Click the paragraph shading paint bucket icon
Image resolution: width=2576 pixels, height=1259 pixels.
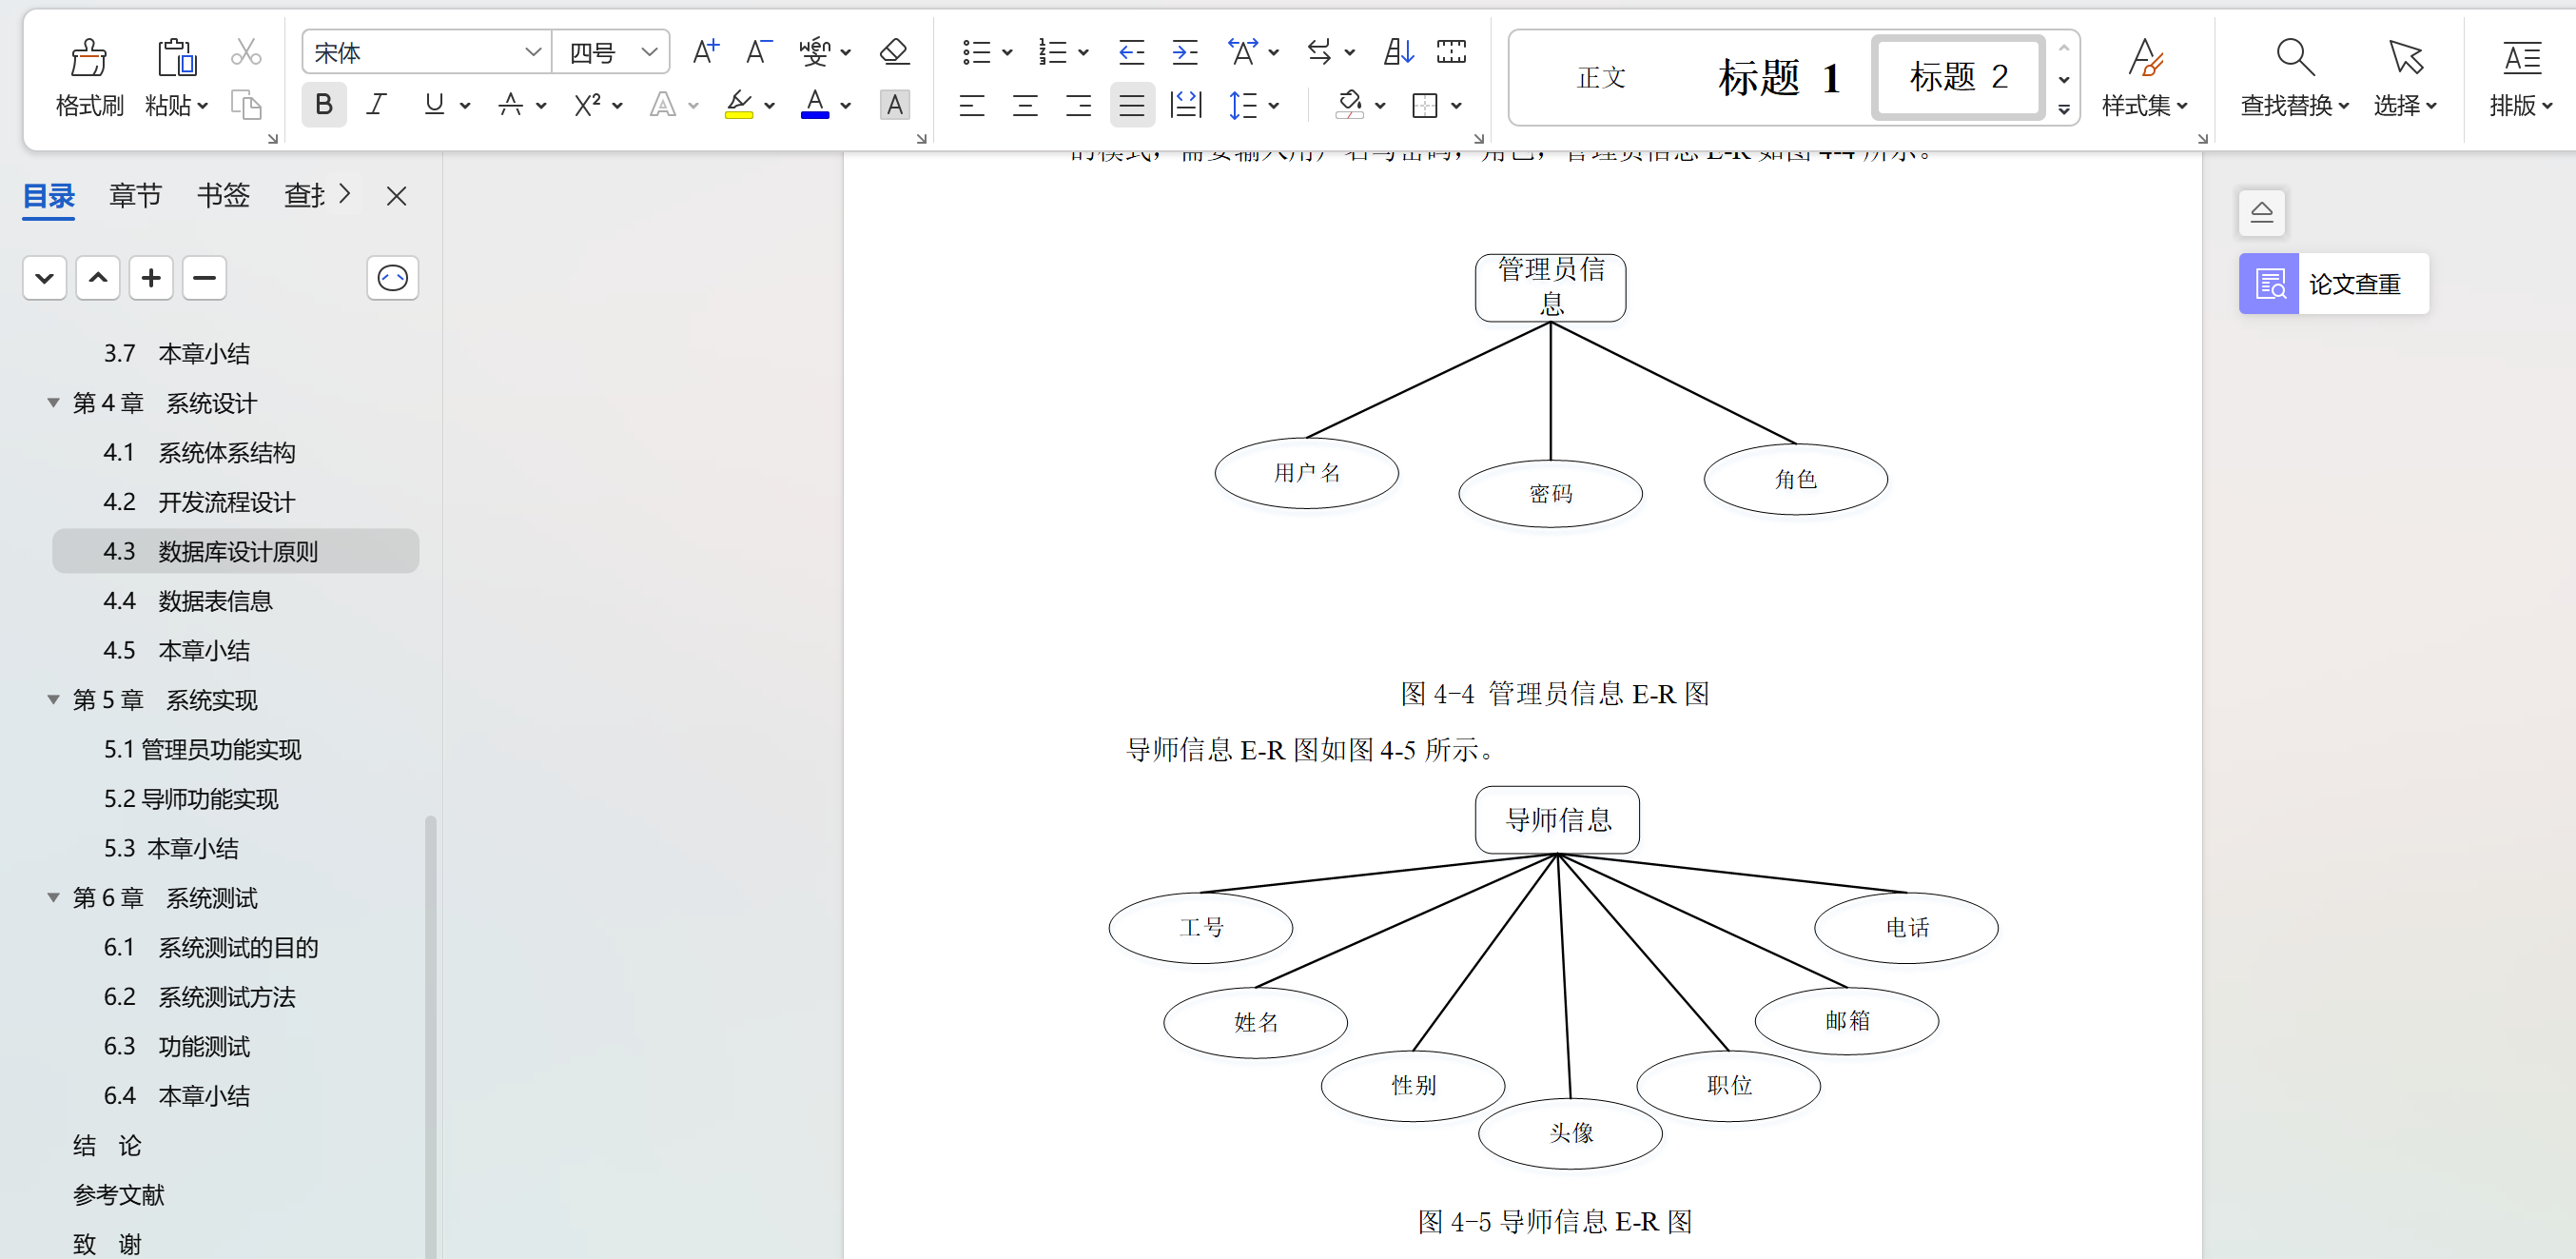[x=1350, y=104]
